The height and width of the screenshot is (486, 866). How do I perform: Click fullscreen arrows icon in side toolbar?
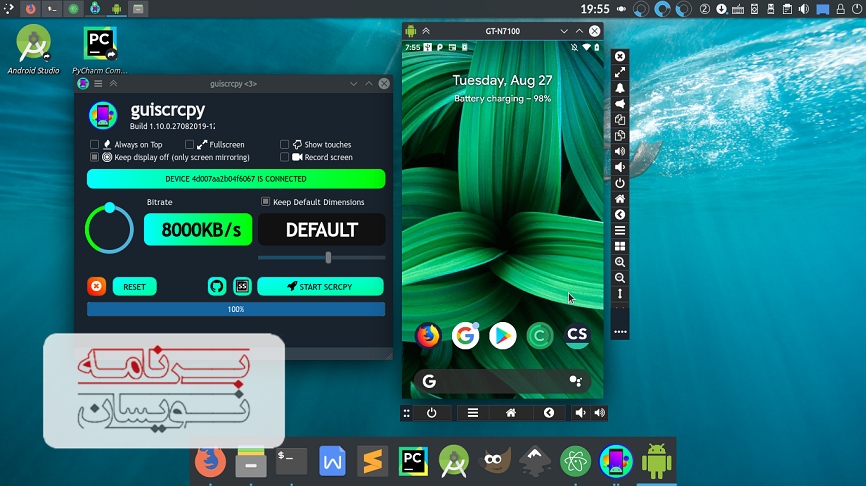point(620,72)
